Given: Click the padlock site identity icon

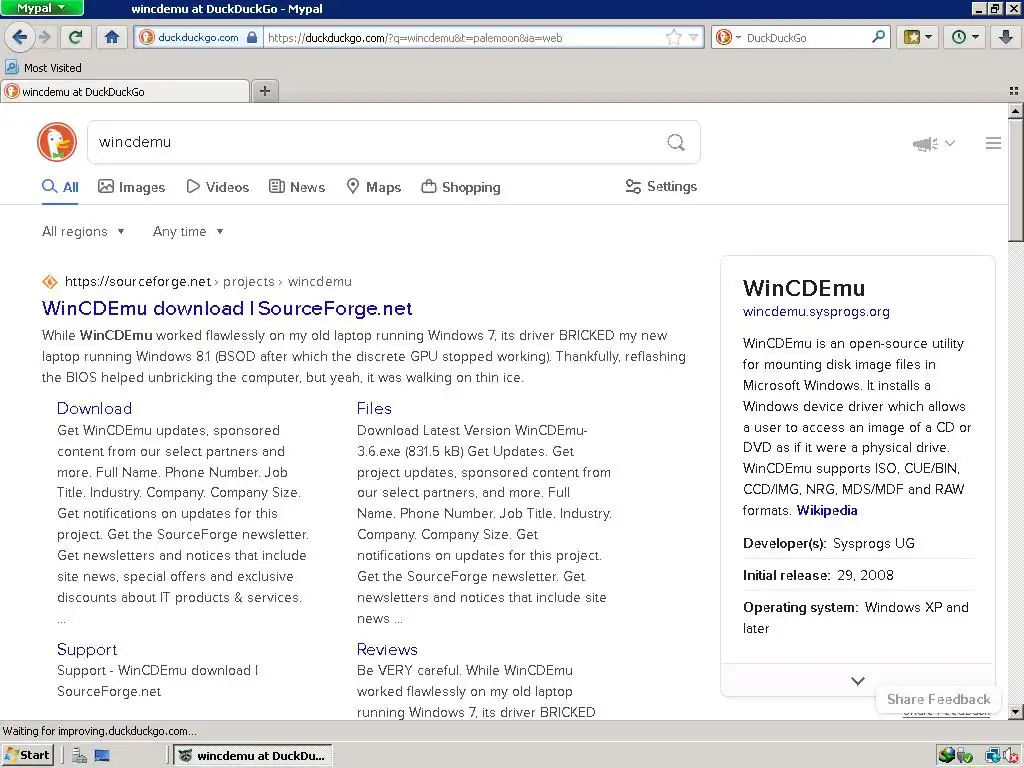Looking at the screenshot, I should click(x=251, y=37).
